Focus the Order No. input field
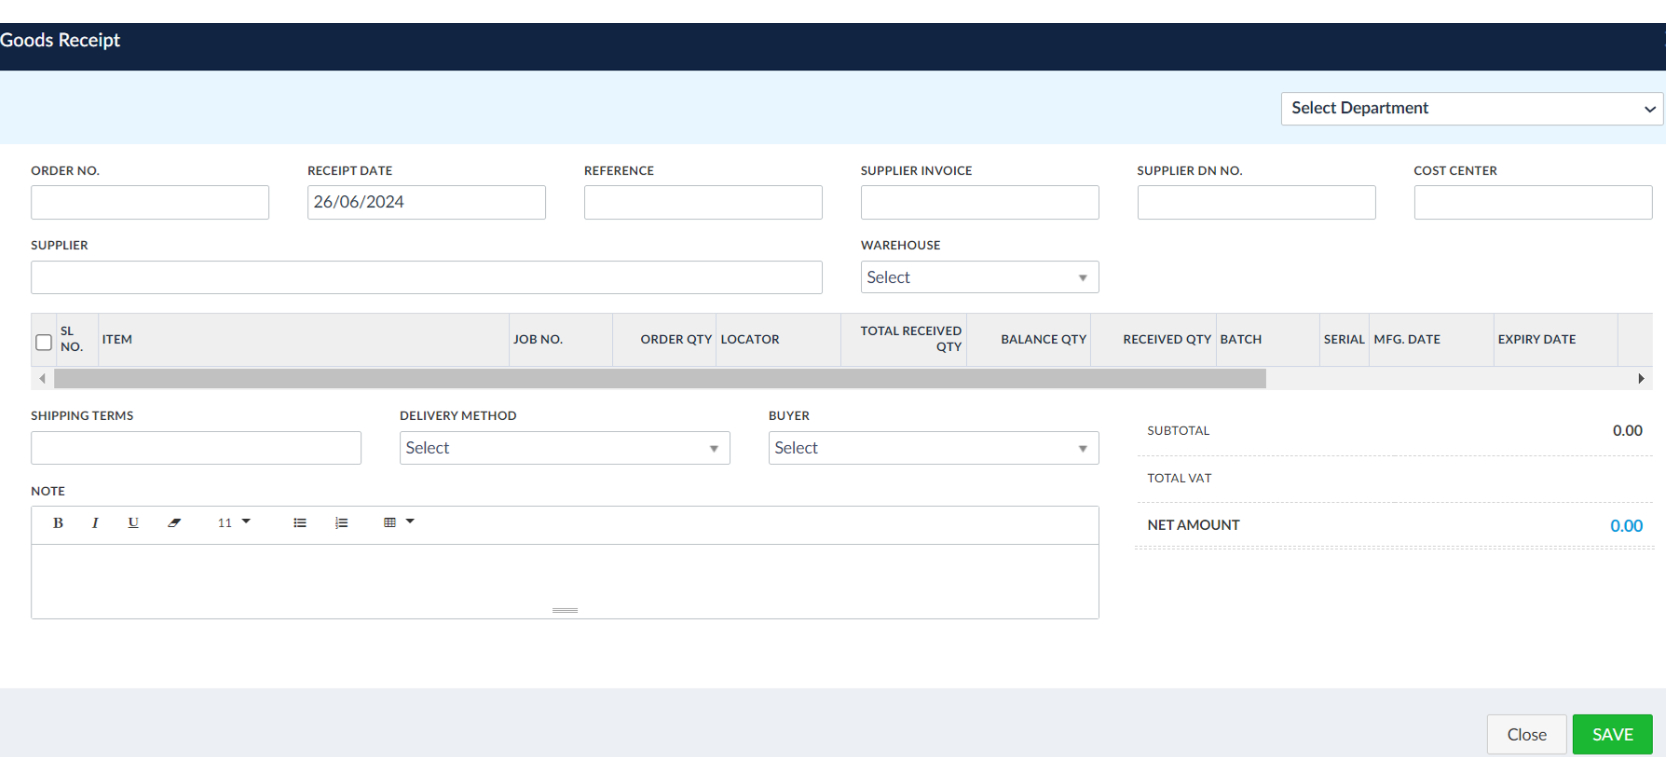The image size is (1667, 780). point(150,202)
